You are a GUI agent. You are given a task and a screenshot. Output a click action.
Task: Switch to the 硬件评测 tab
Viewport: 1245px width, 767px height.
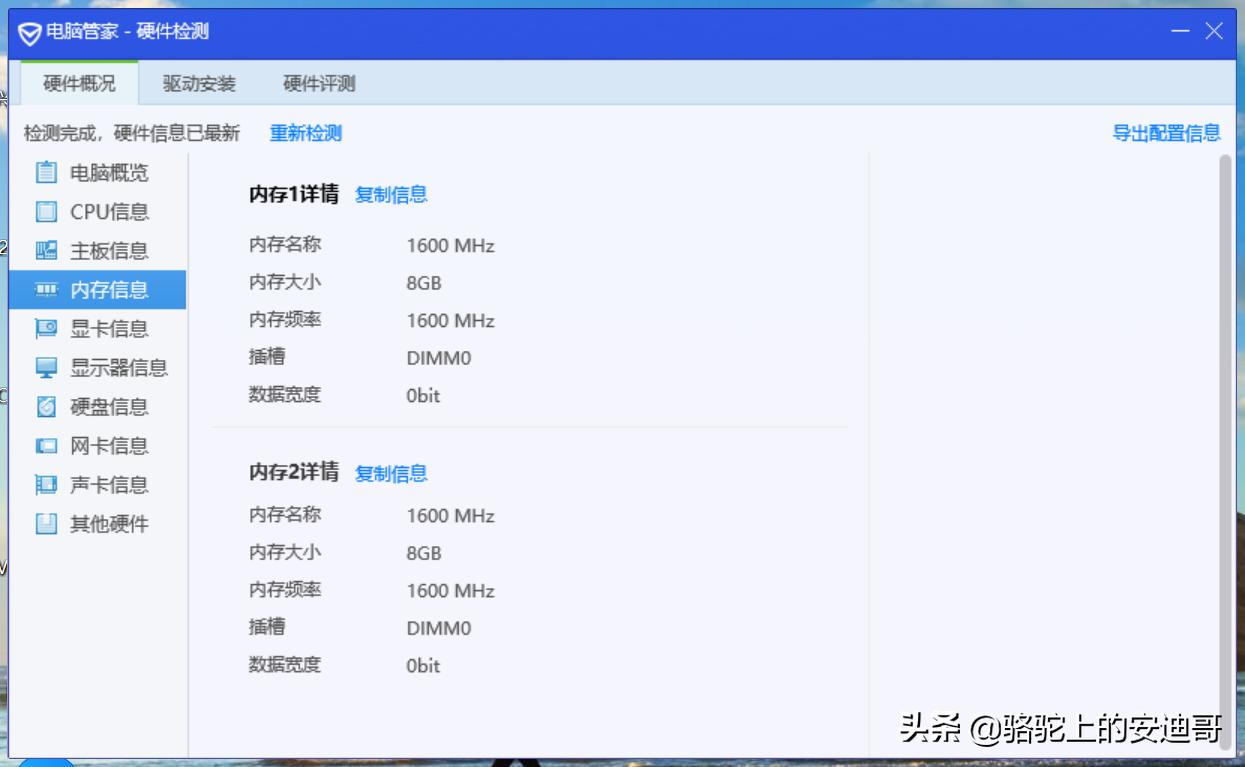click(320, 85)
